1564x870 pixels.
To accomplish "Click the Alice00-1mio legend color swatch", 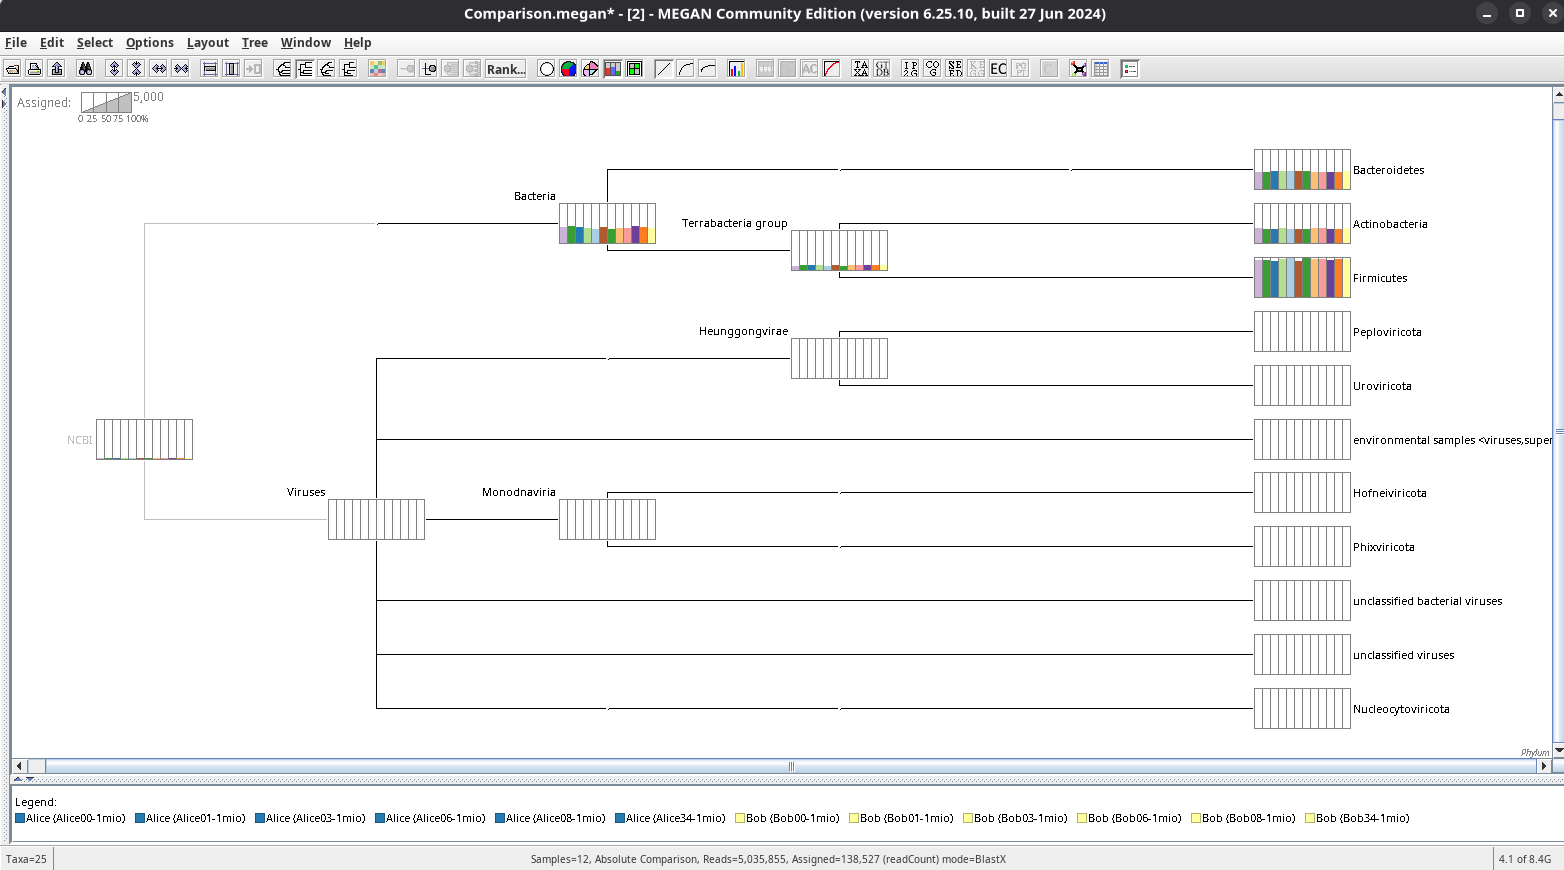I will point(20,818).
